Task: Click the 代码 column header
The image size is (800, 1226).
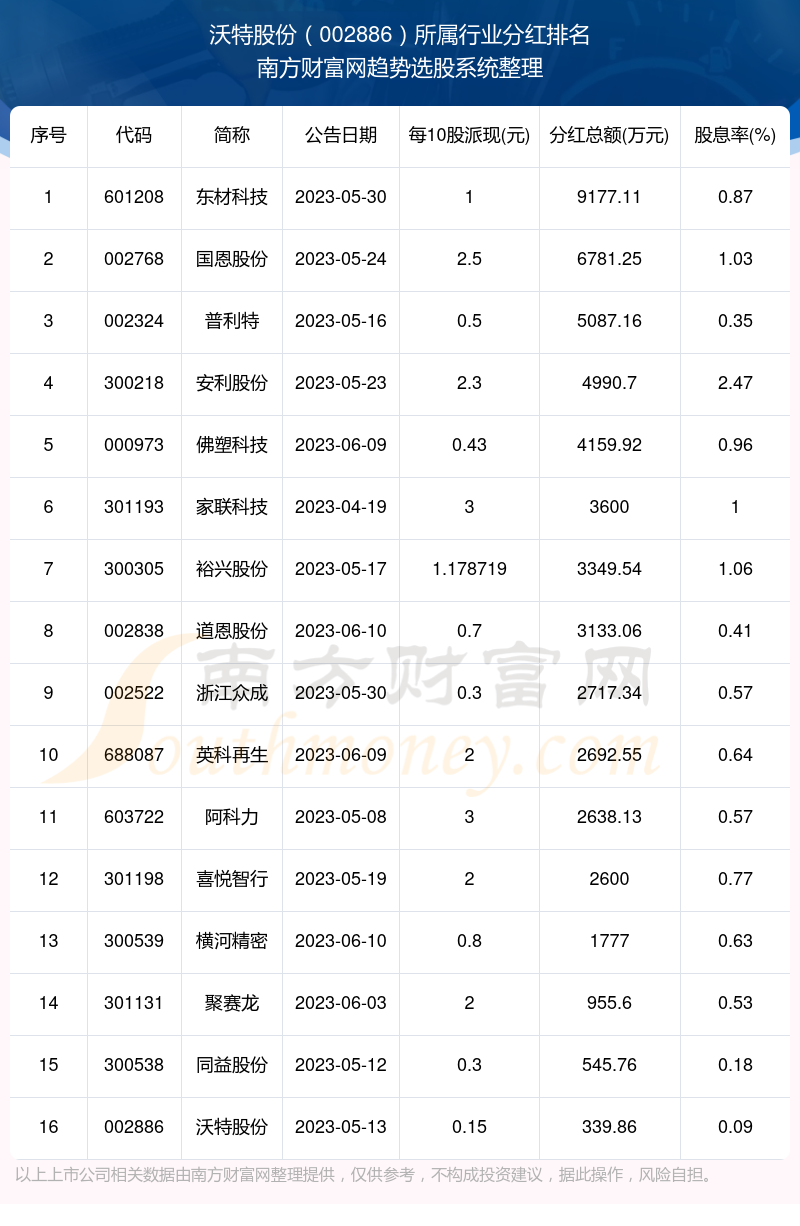Action: 134,135
